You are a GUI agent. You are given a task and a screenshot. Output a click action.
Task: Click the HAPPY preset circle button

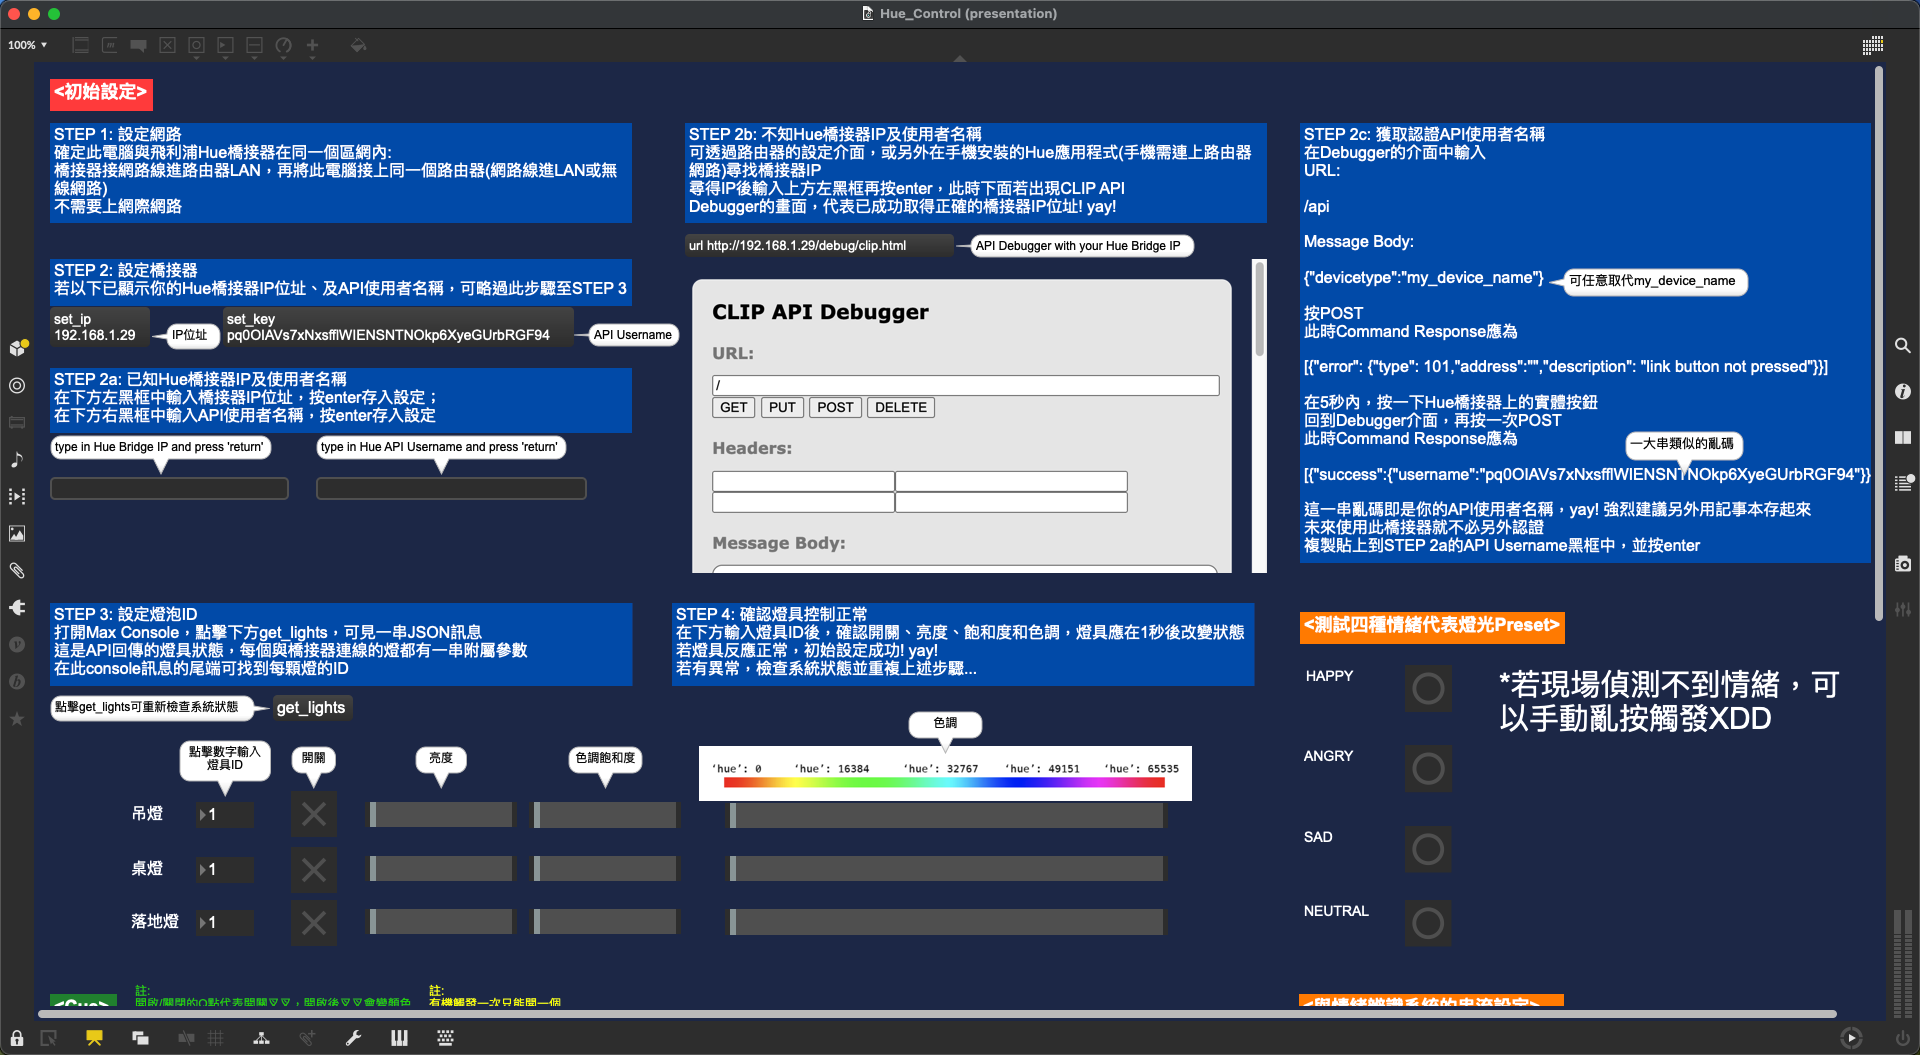pyautogui.click(x=1427, y=688)
